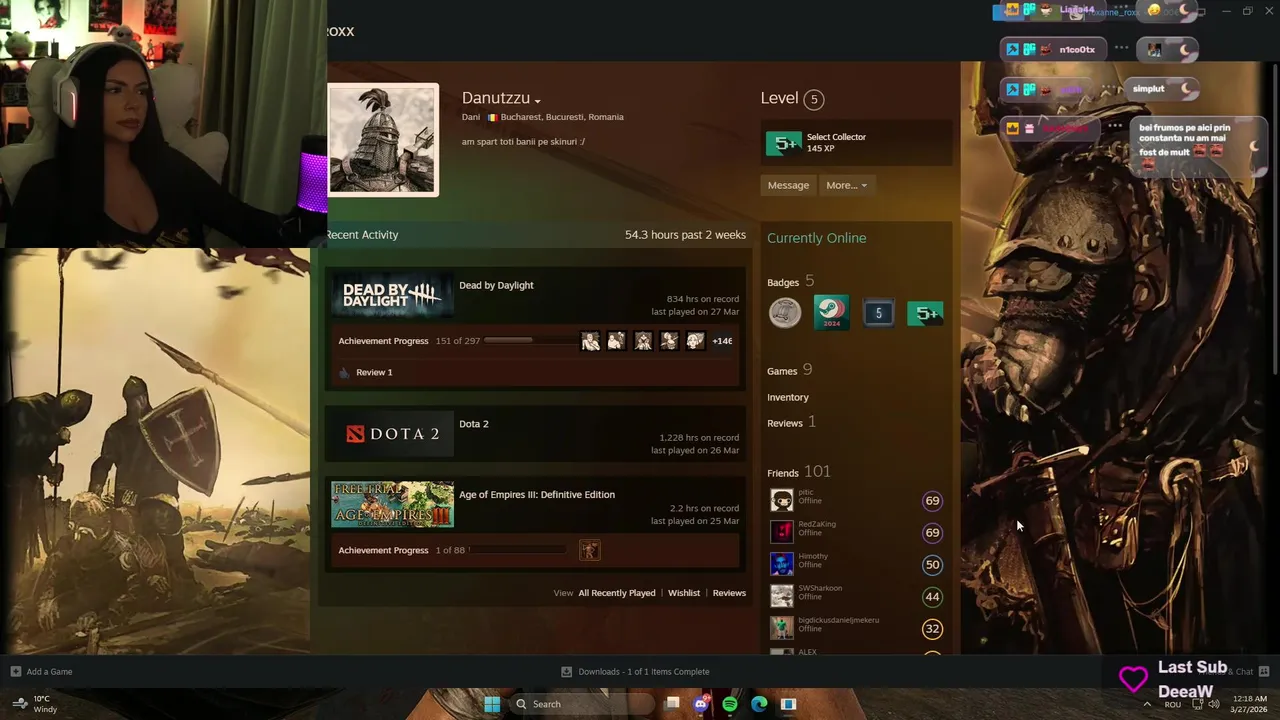Open the Windows Start button
Viewport: 1280px width, 720px height.
[492, 704]
